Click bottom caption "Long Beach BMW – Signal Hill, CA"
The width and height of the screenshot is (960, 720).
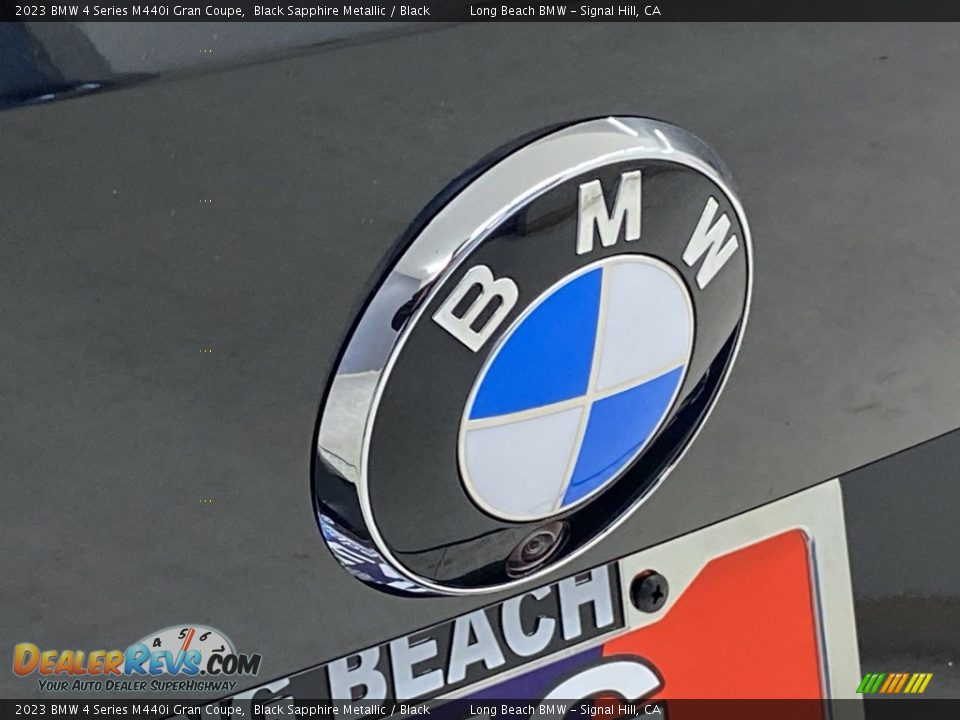565,710
